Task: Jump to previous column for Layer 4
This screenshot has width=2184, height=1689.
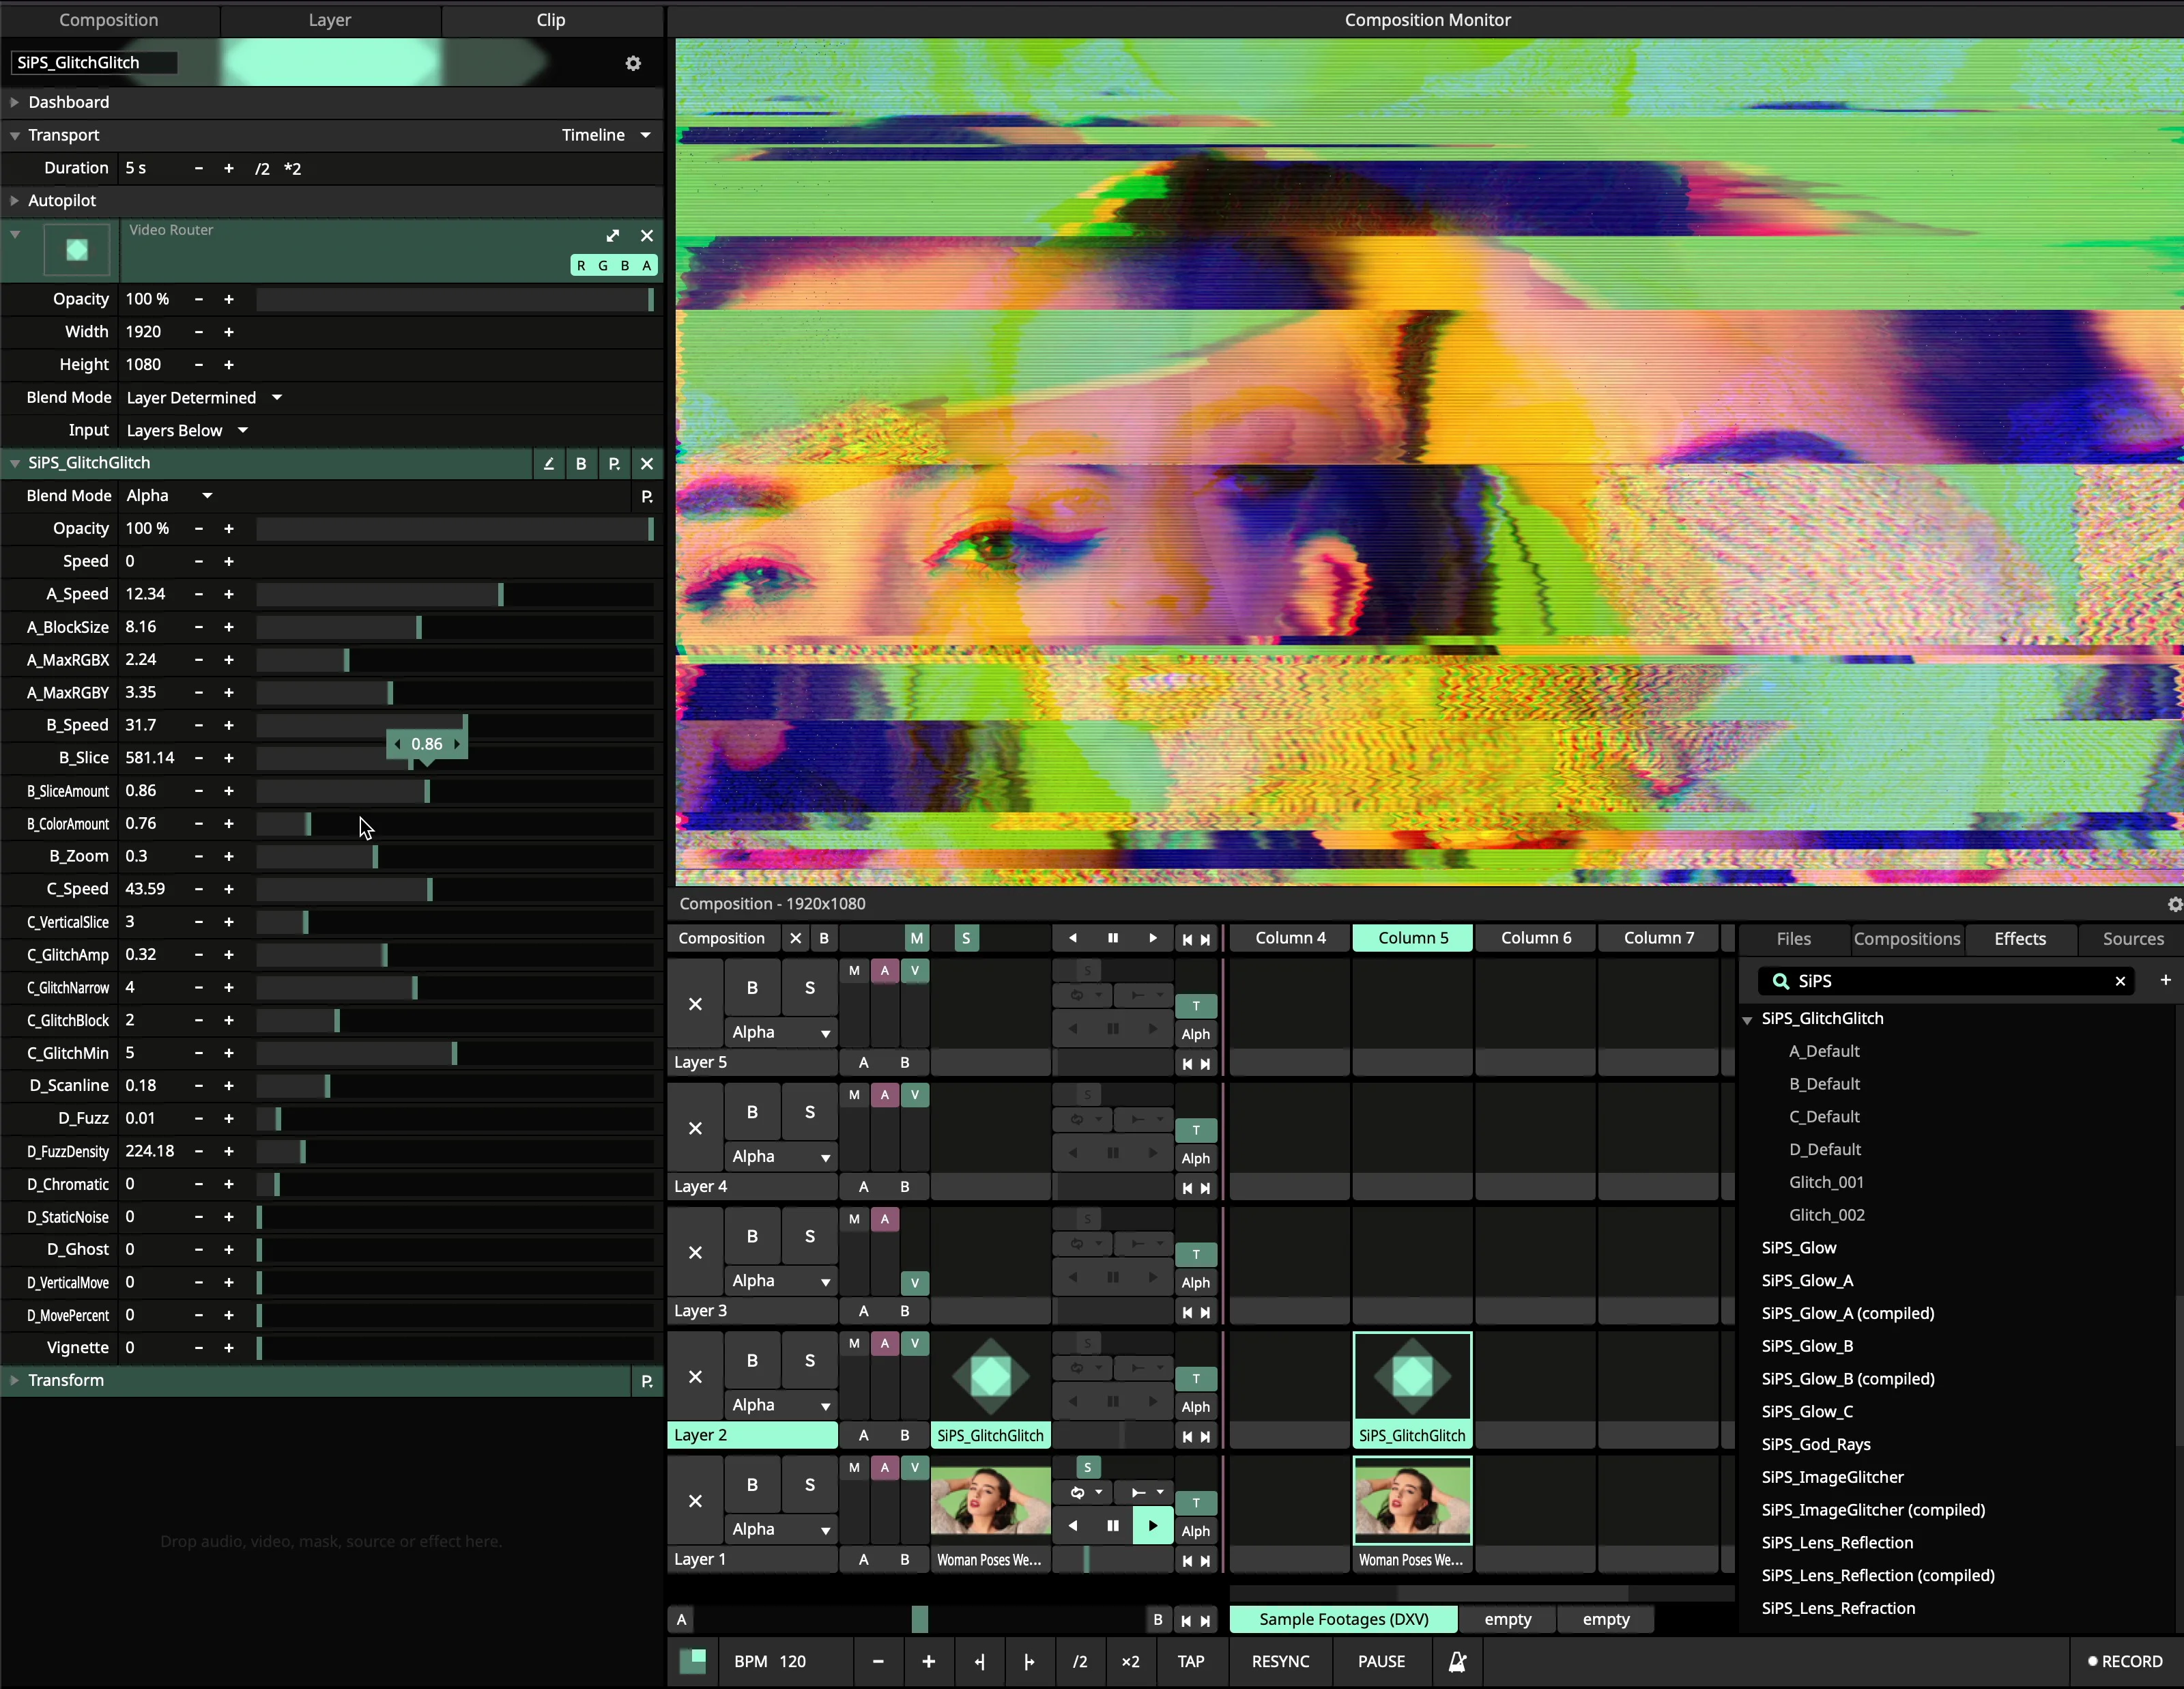Action: 1187,1188
